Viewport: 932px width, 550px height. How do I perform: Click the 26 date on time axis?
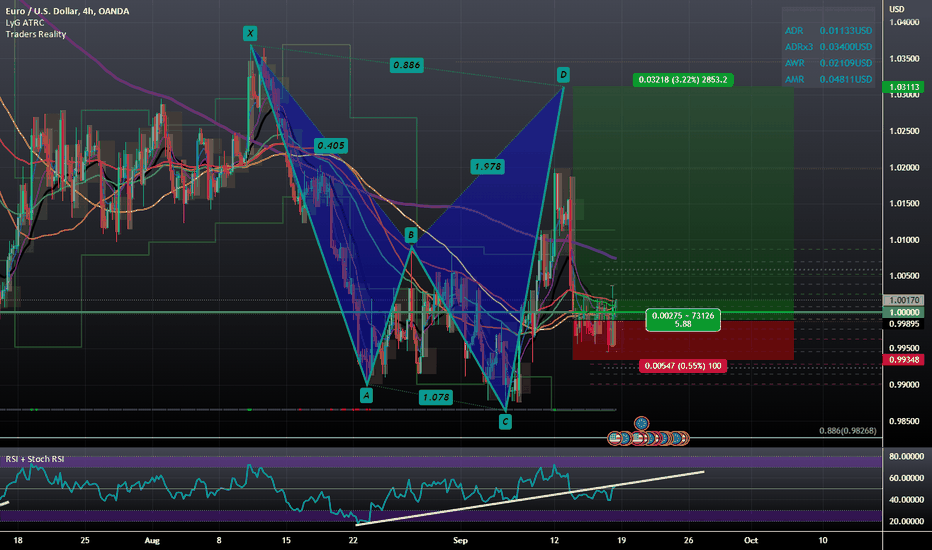688,540
